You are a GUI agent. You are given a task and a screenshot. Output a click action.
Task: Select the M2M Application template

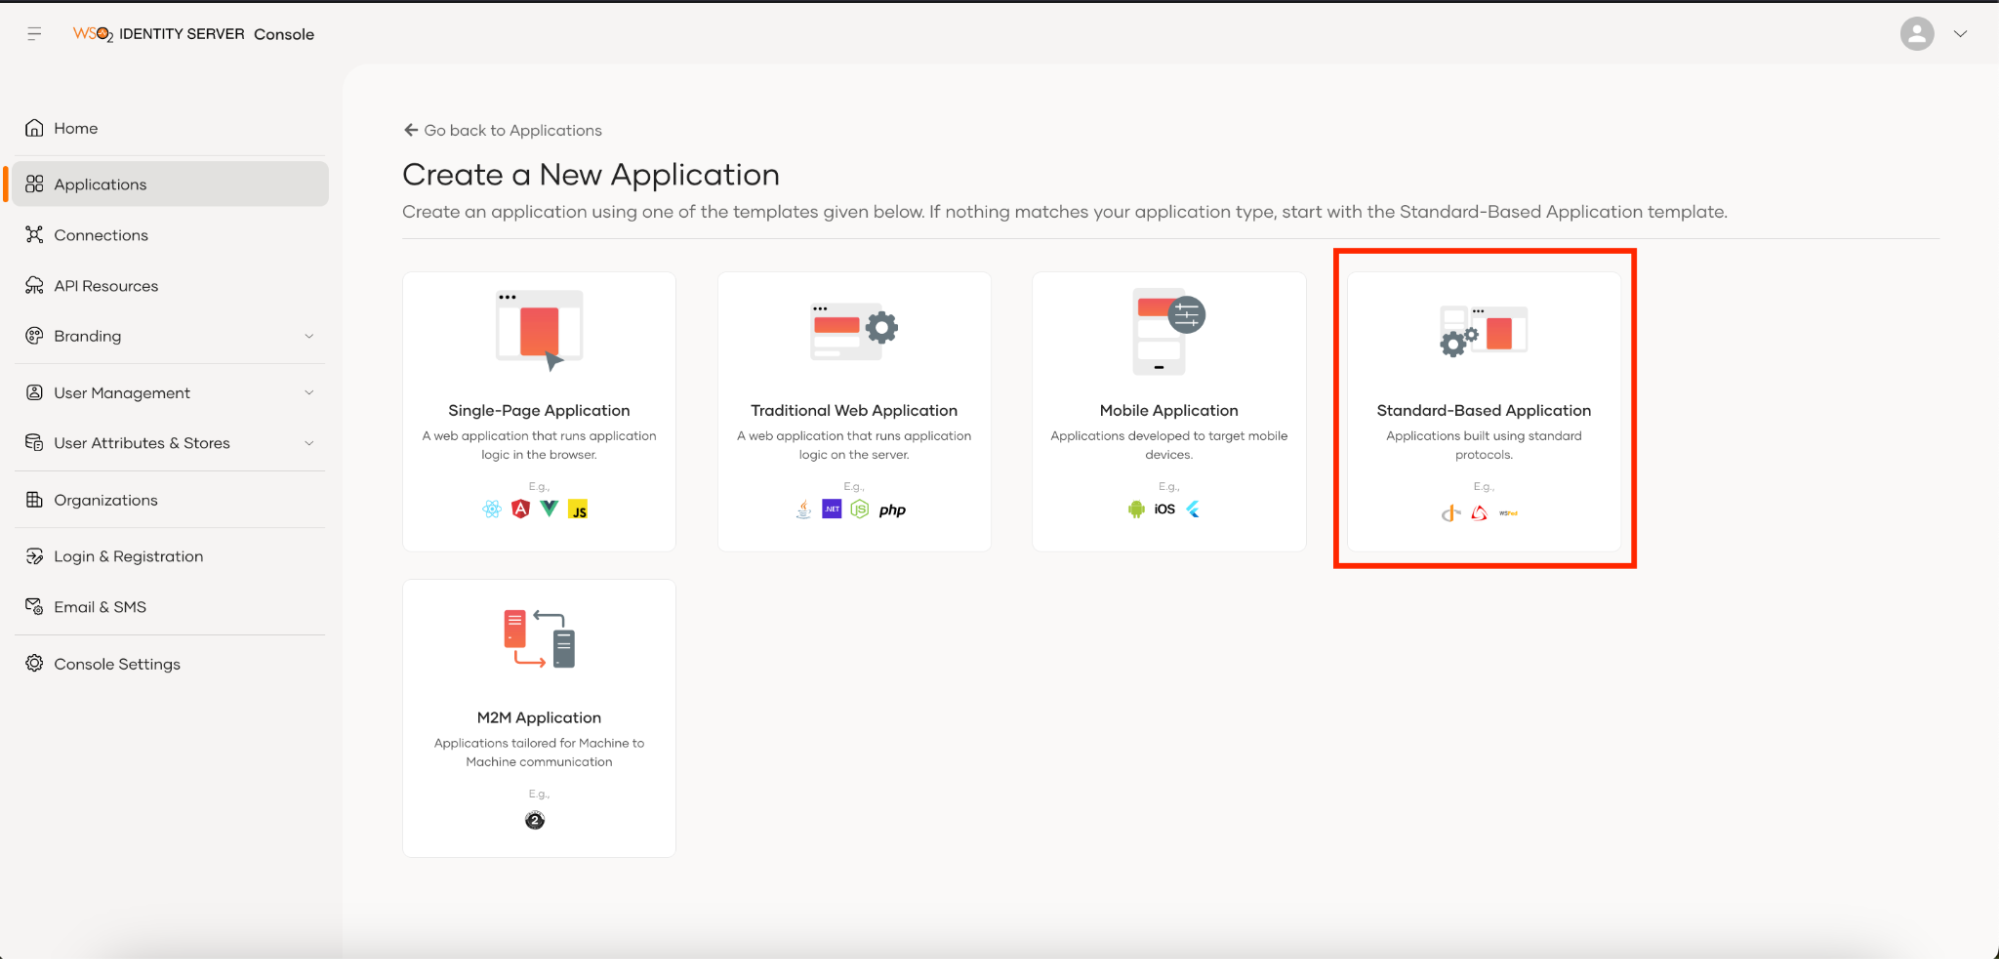538,716
